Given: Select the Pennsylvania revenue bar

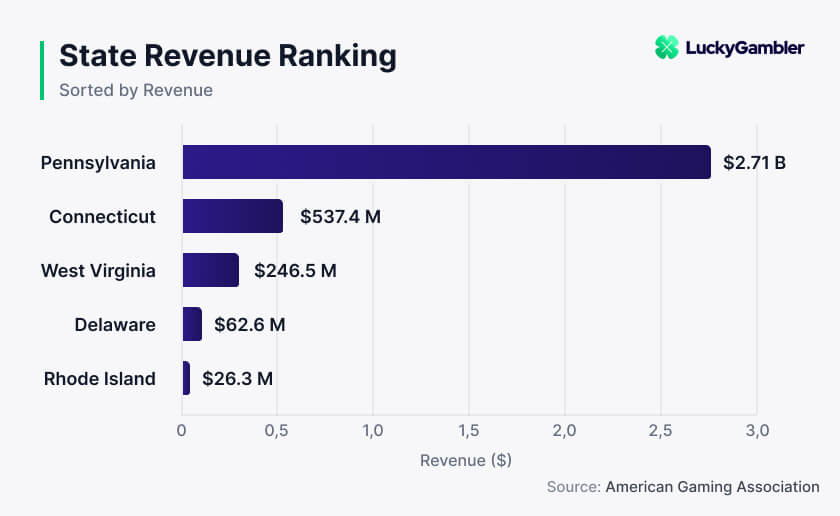Looking at the screenshot, I should (x=447, y=162).
